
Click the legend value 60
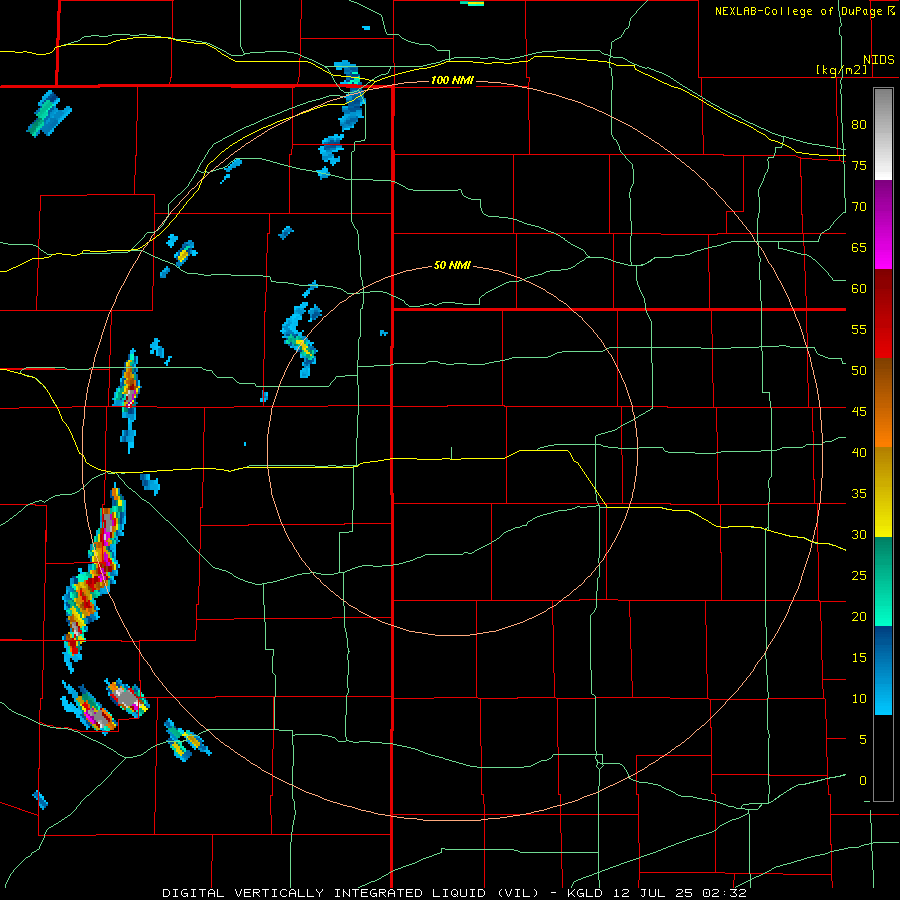tap(859, 289)
